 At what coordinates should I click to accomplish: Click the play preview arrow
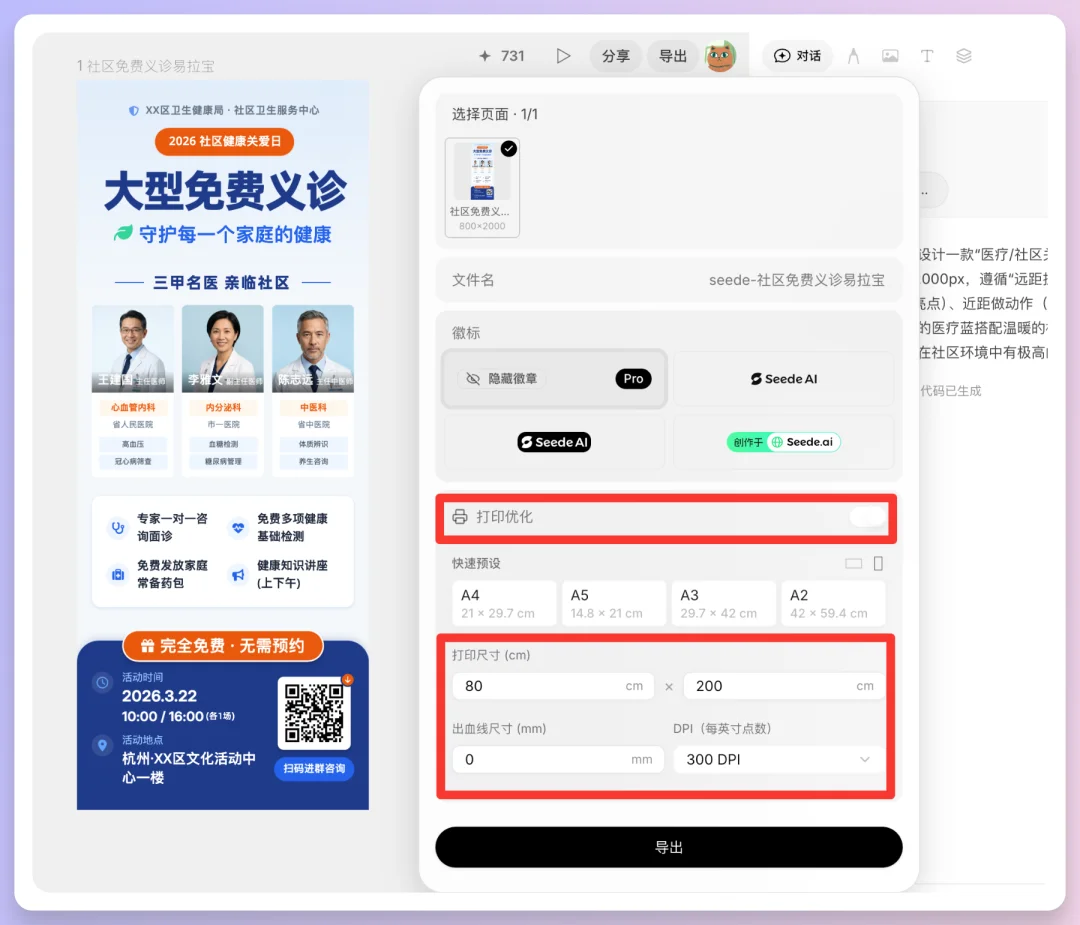563,56
